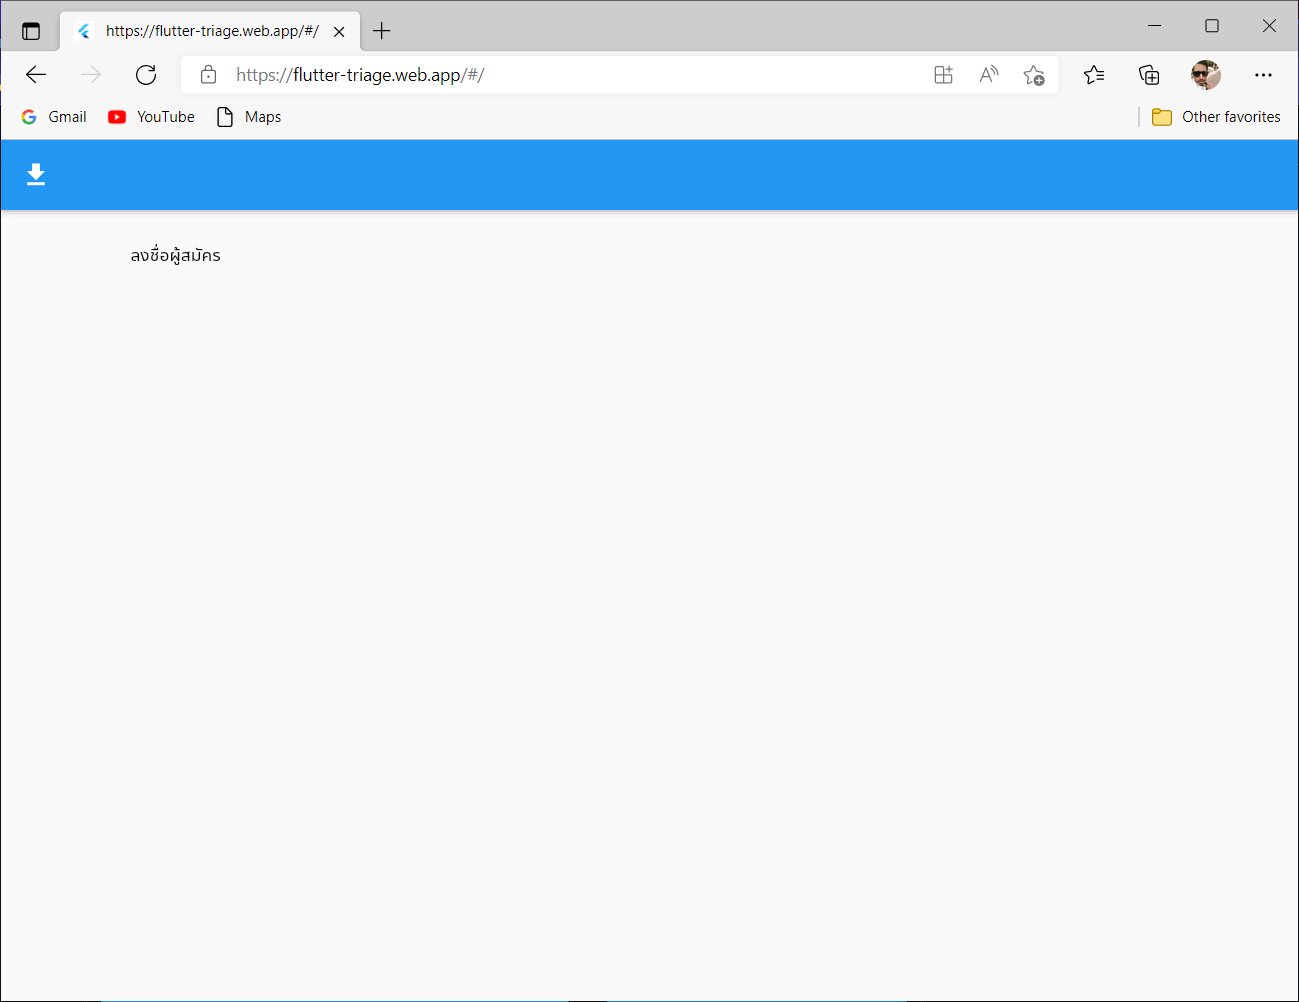View site information via the lock icon
This screenshot has width=1299, height=1002.
[208, 74]
